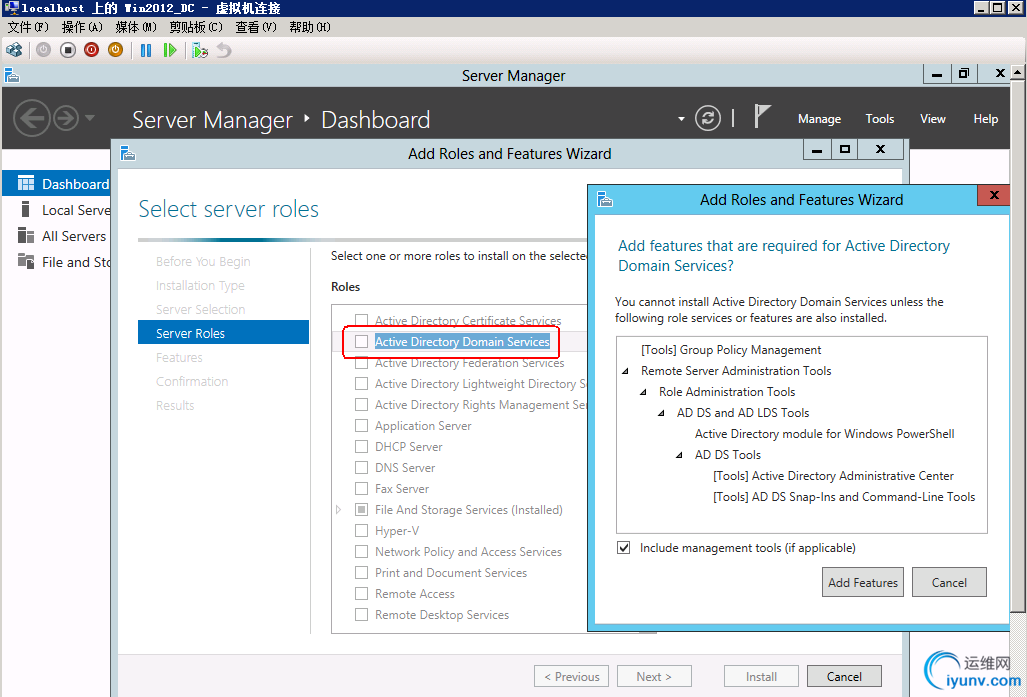Click the VM window vertical scrollbar up arrow
The width and height of the screenshot is (1027, 697).
click(1018, 71)
